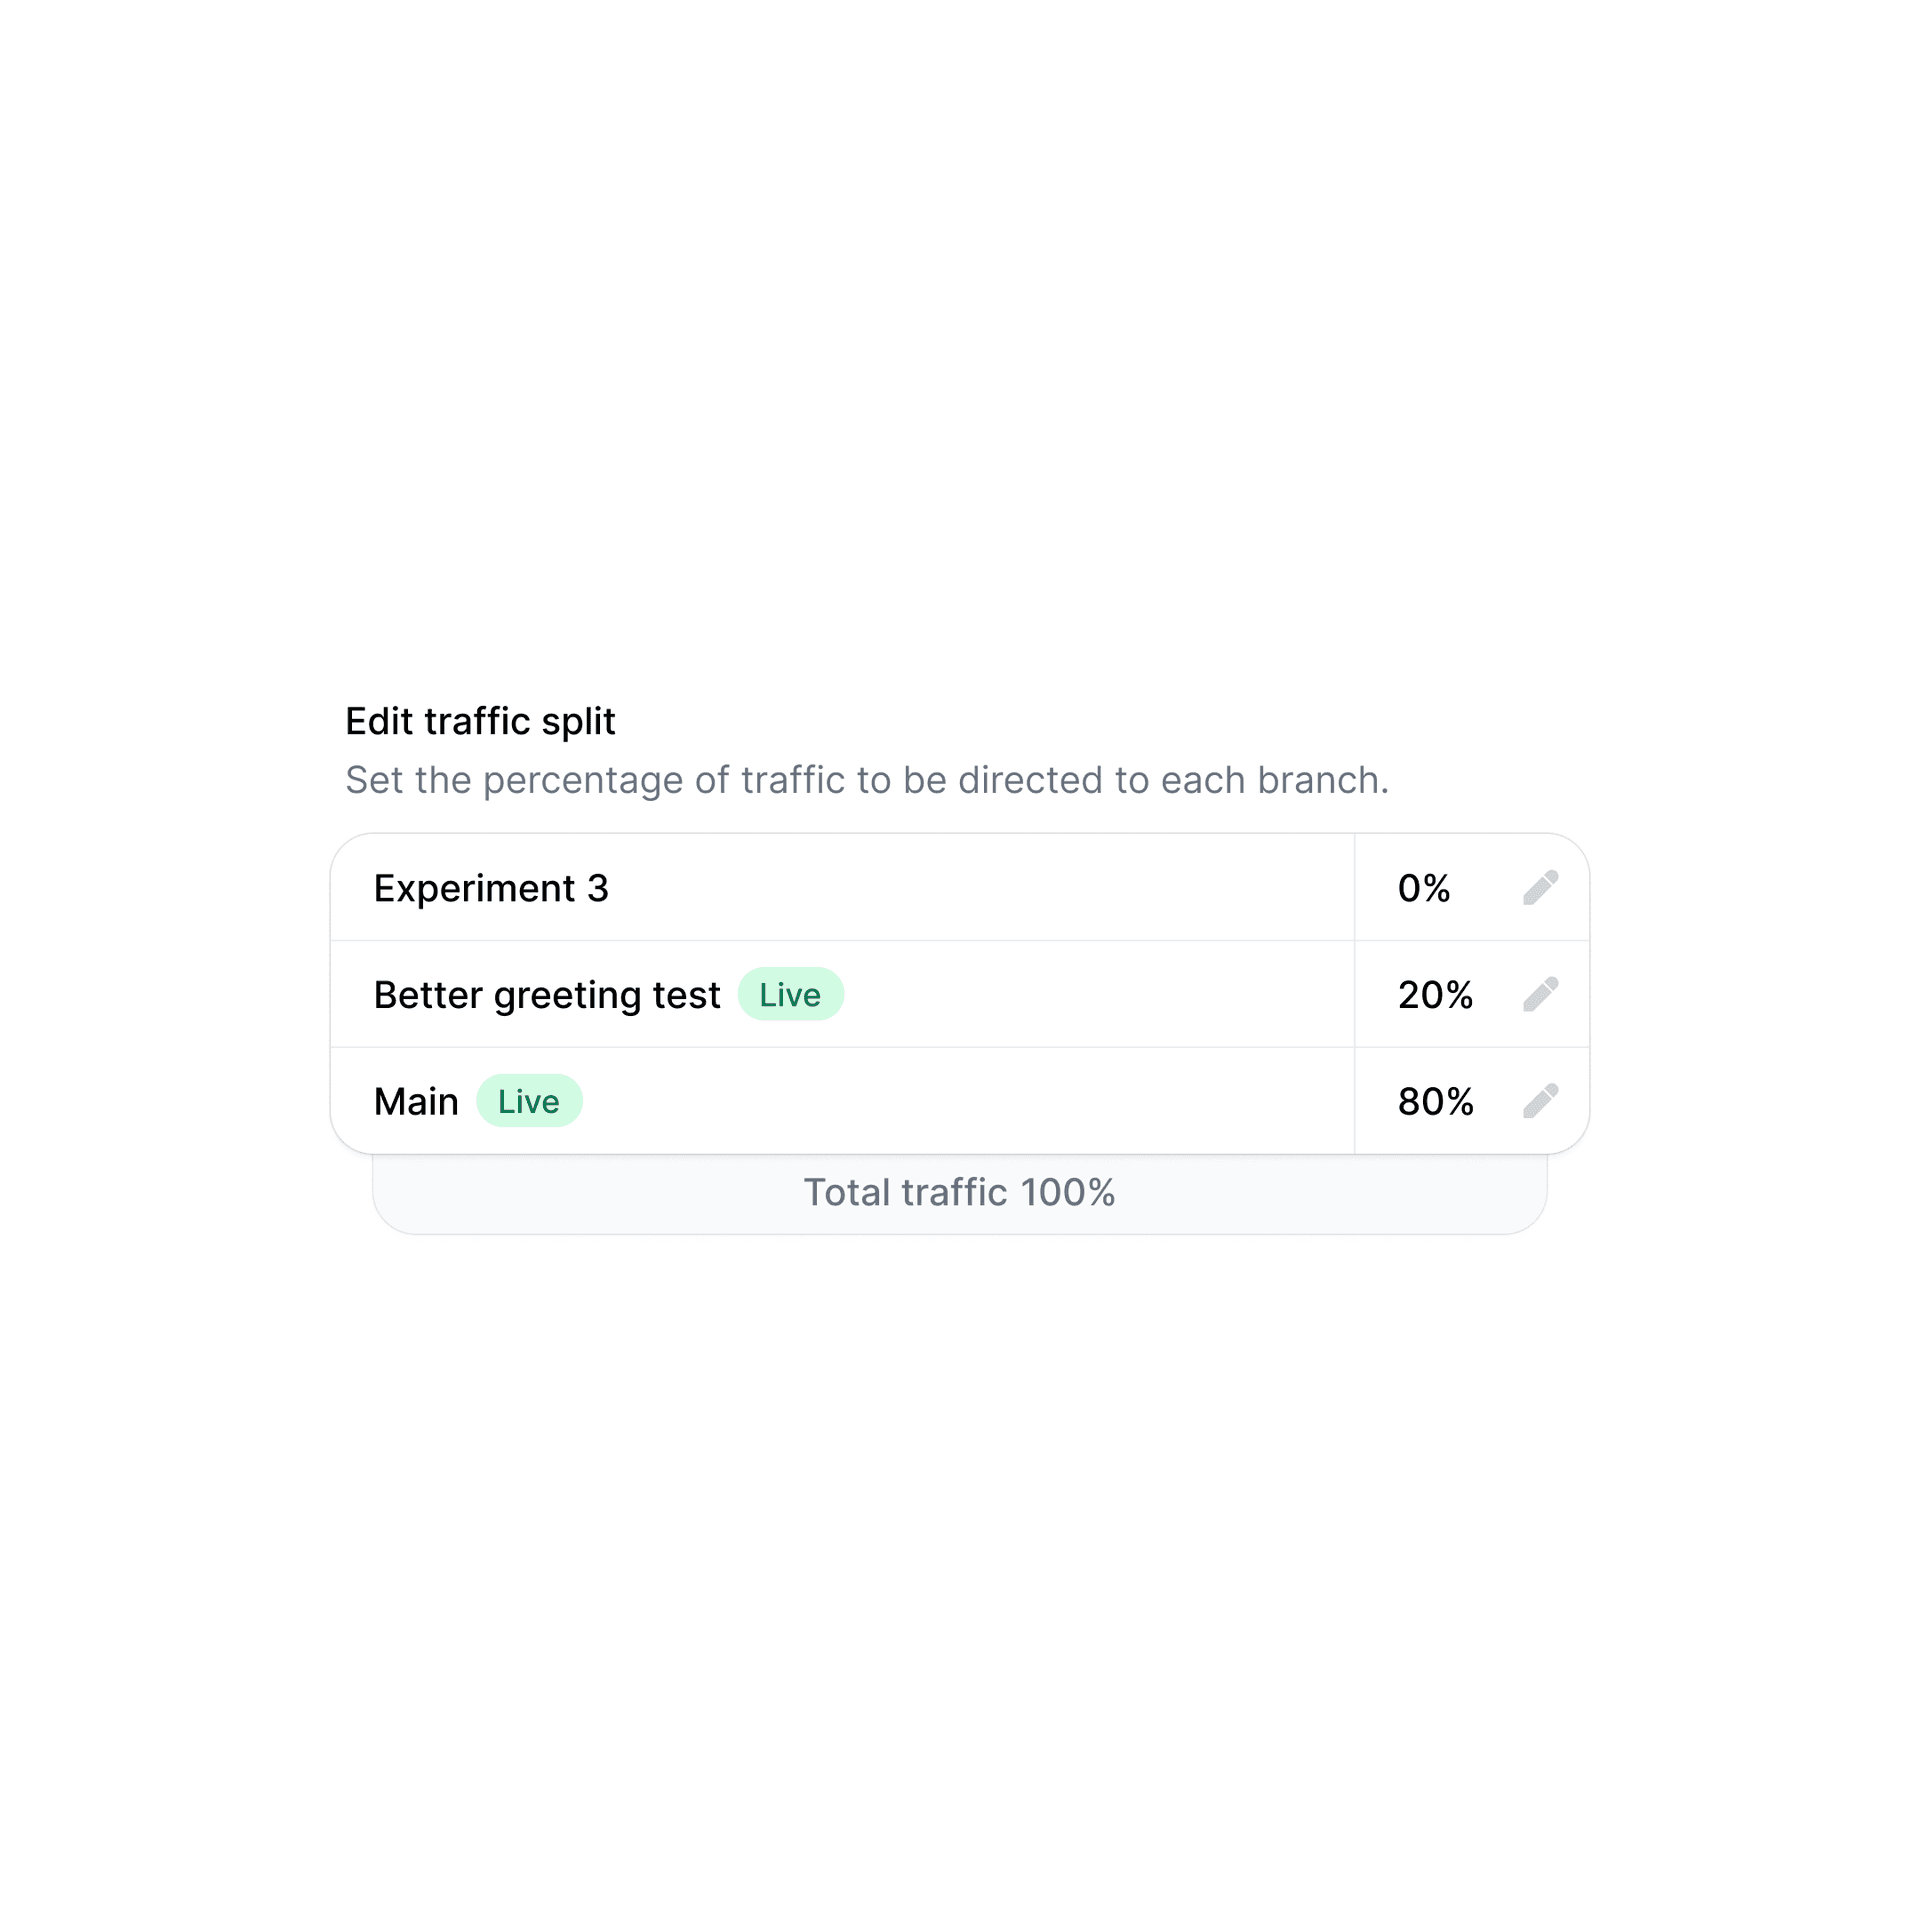Click the Live badge next to Main

529,1102
